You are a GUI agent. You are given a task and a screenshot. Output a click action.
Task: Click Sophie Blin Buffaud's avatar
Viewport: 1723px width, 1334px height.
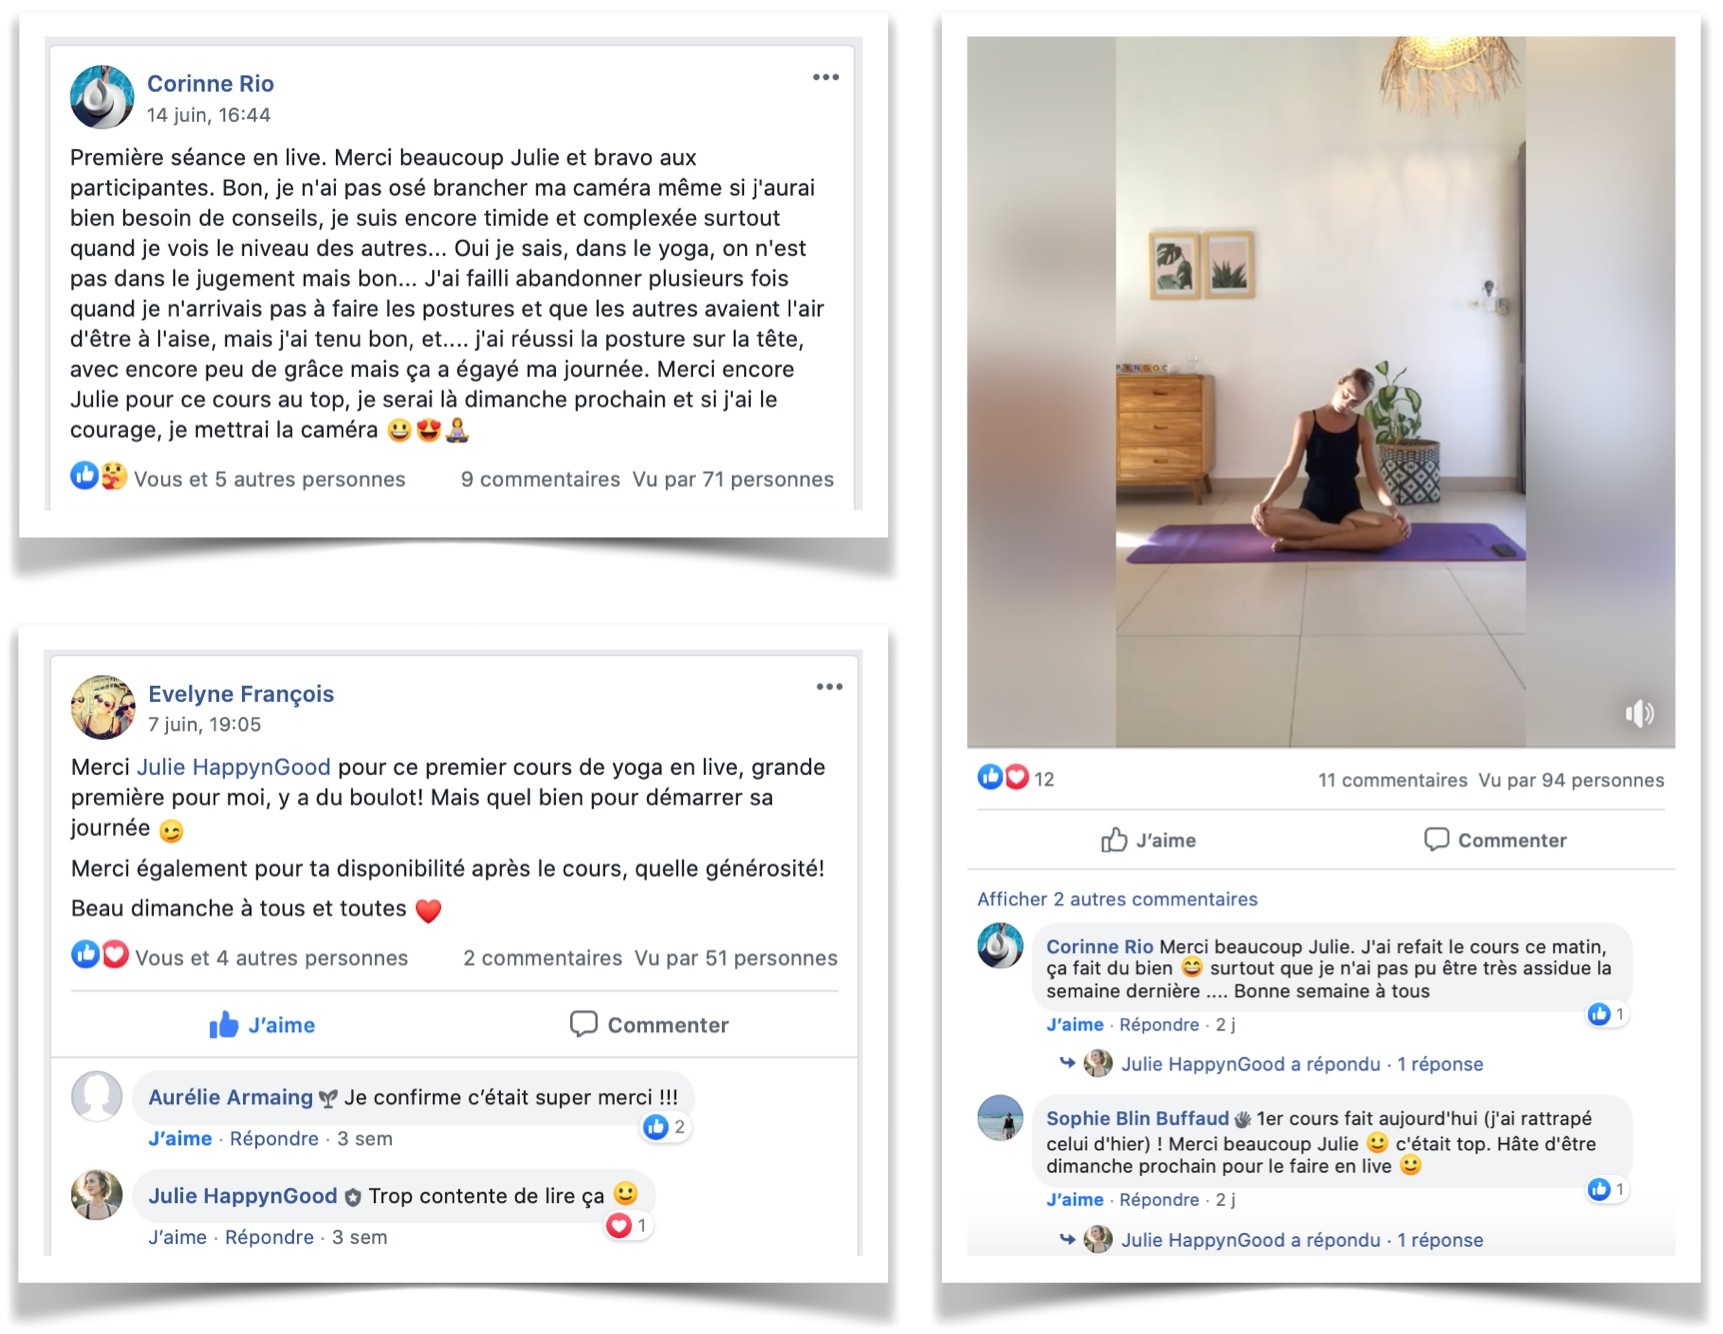(1000, 1118)
